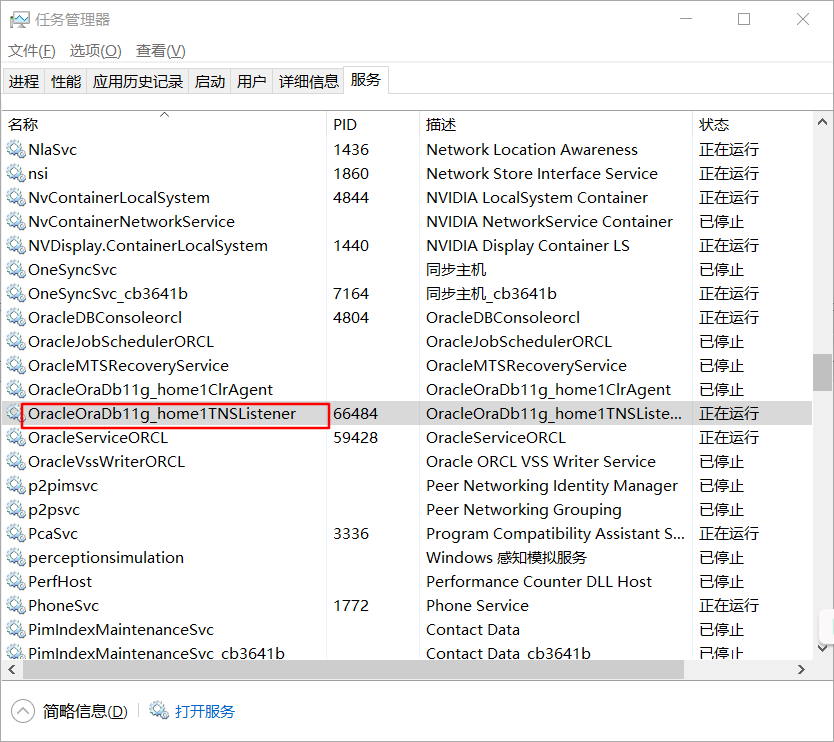Viewport: 834px width, 742px height.
Task: Open services via the 打开服务 link
Action: point(206,711)
